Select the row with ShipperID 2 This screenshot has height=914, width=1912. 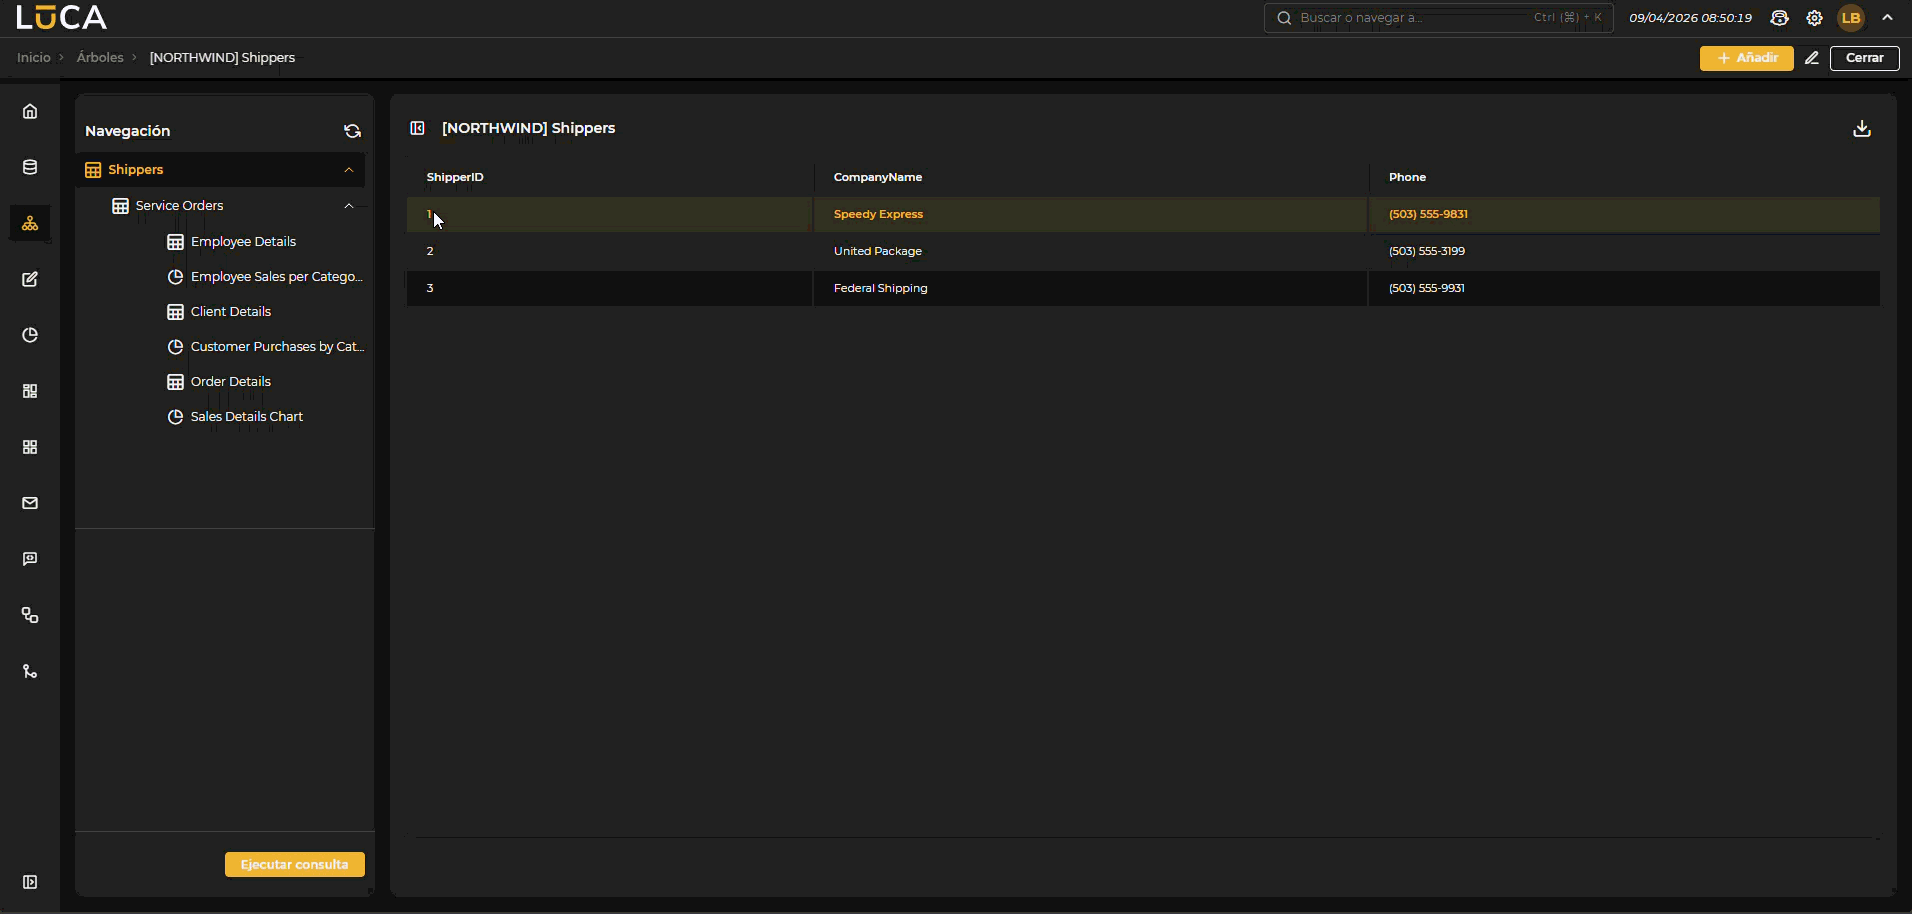click(x=1143, y=251)
